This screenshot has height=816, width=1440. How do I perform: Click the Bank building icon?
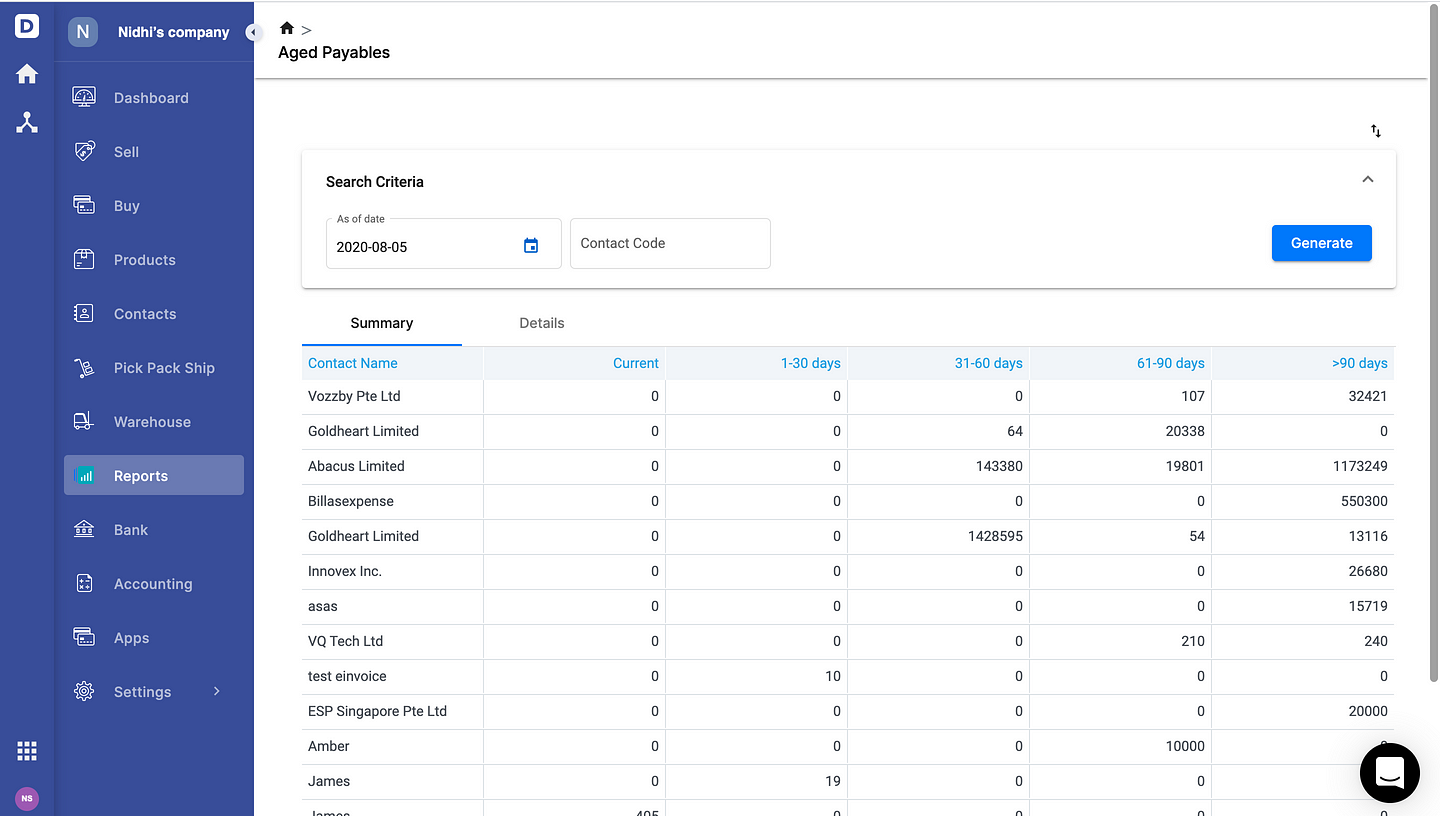pos(84,530)
